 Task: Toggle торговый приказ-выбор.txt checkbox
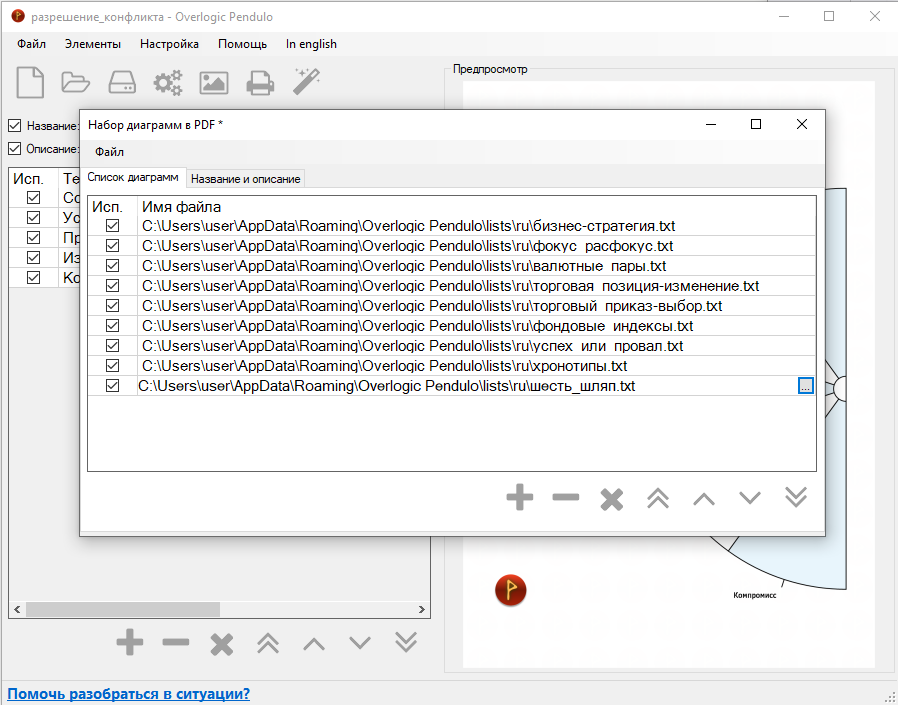coord(112,306)
